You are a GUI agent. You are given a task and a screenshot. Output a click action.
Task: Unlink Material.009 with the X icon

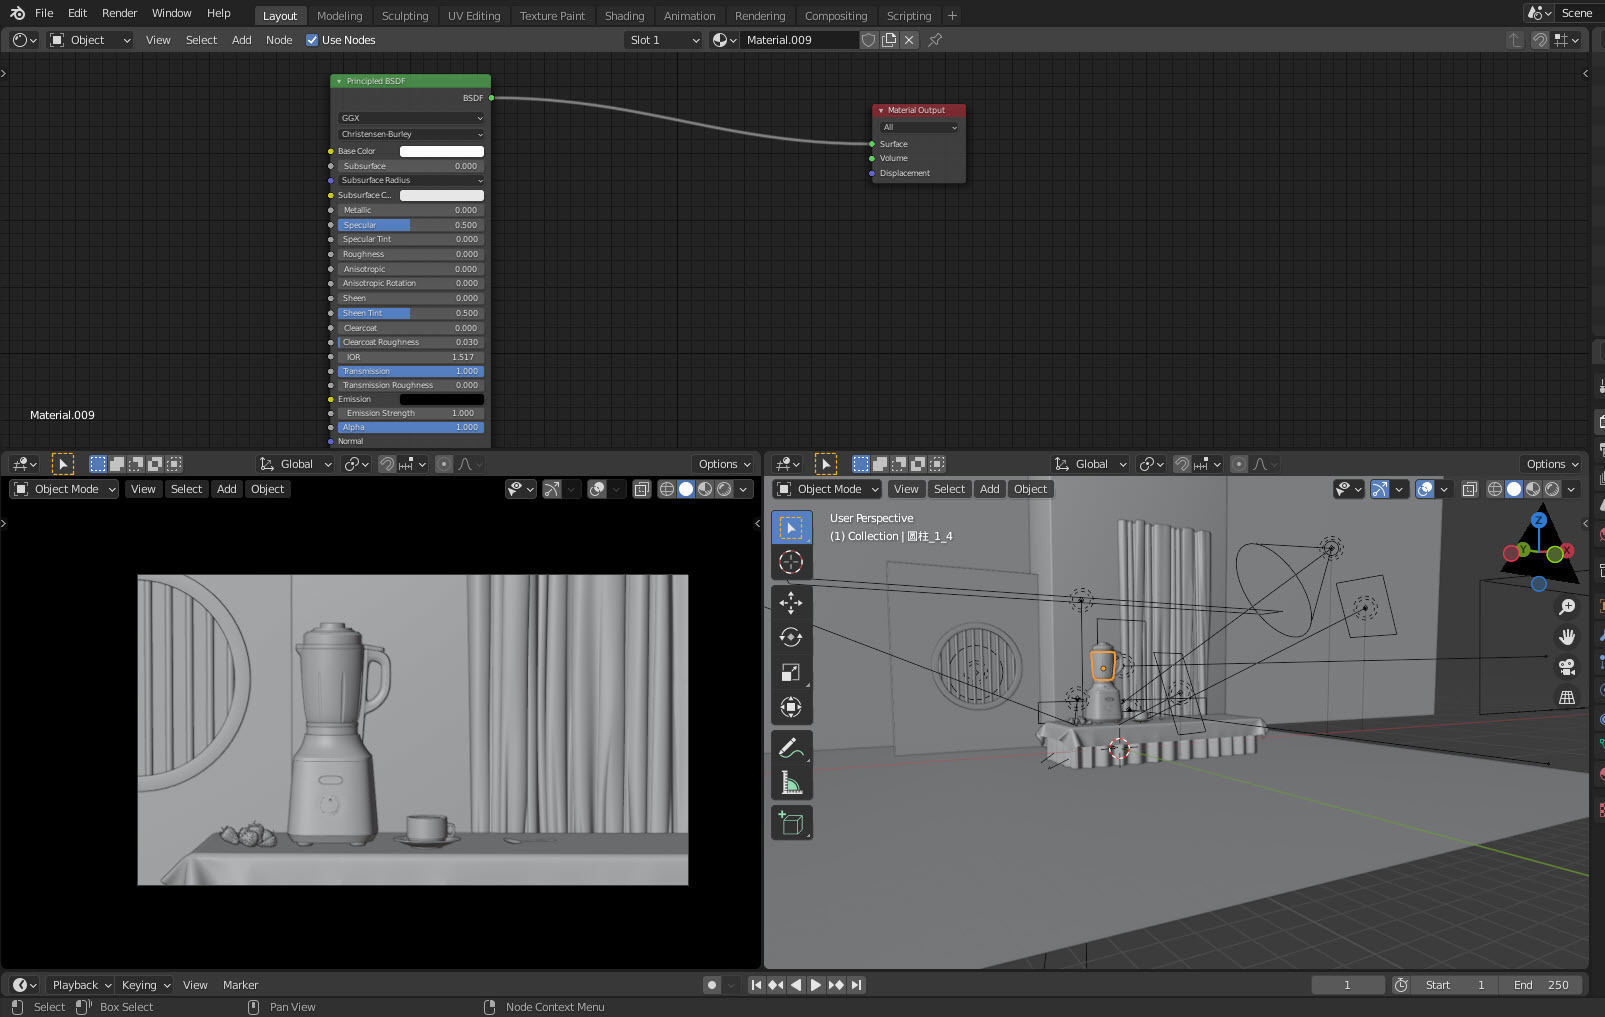[909, 40]
